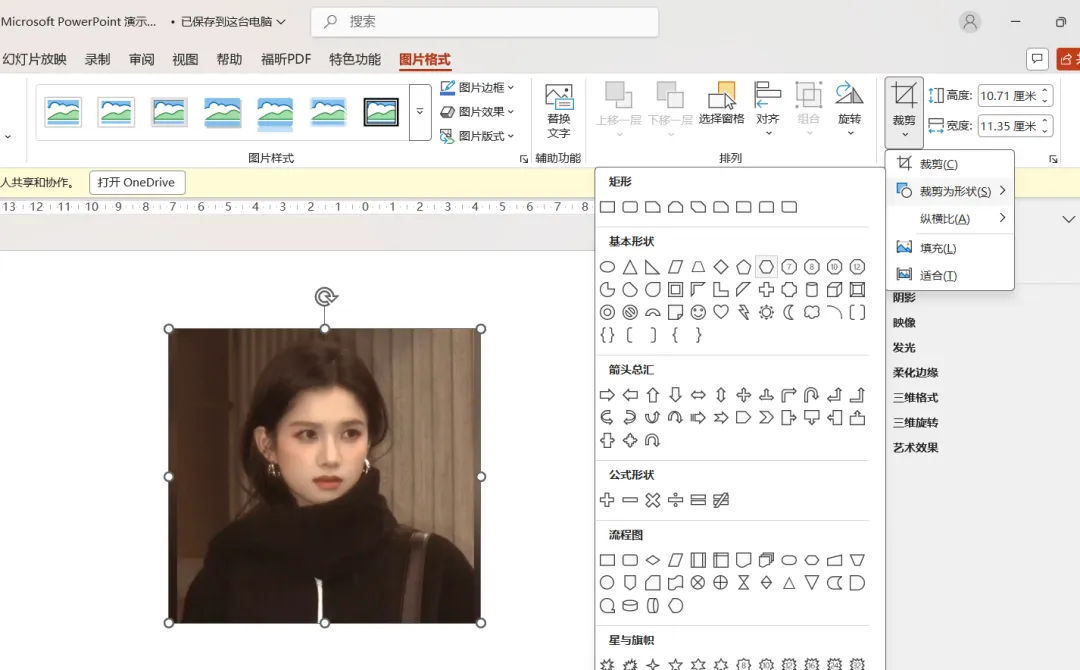Select the minus sign in 公式形状

(x=630, y=501)
